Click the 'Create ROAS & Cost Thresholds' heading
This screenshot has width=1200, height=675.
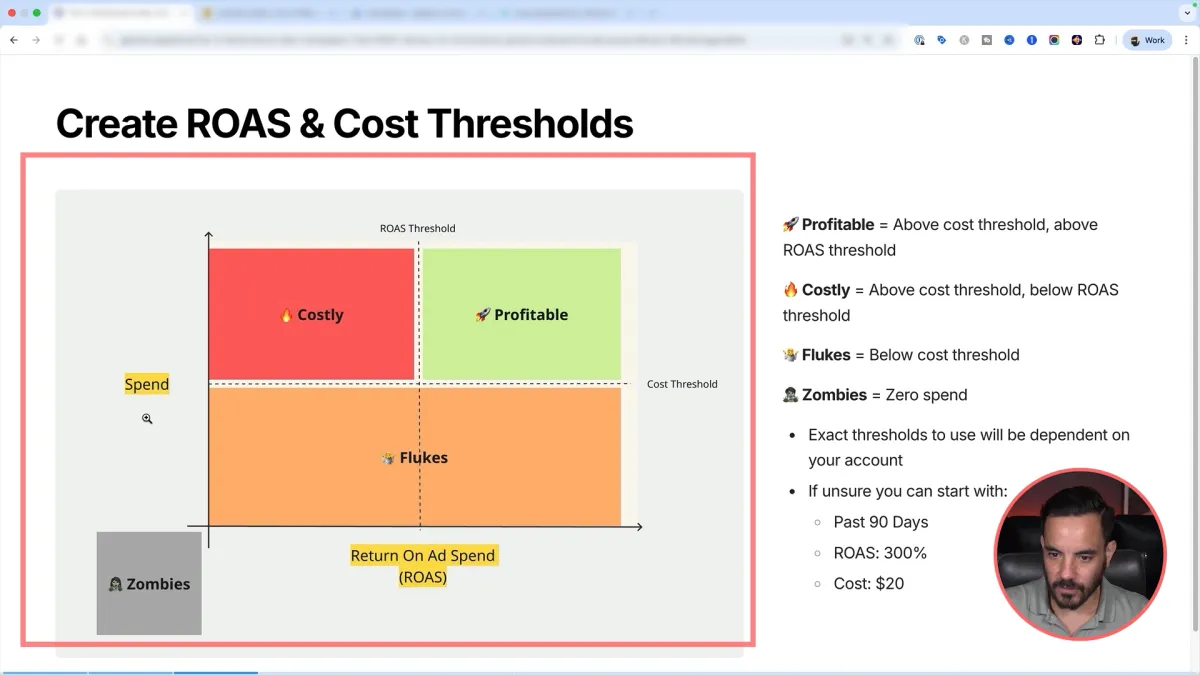tap(344, 124)
